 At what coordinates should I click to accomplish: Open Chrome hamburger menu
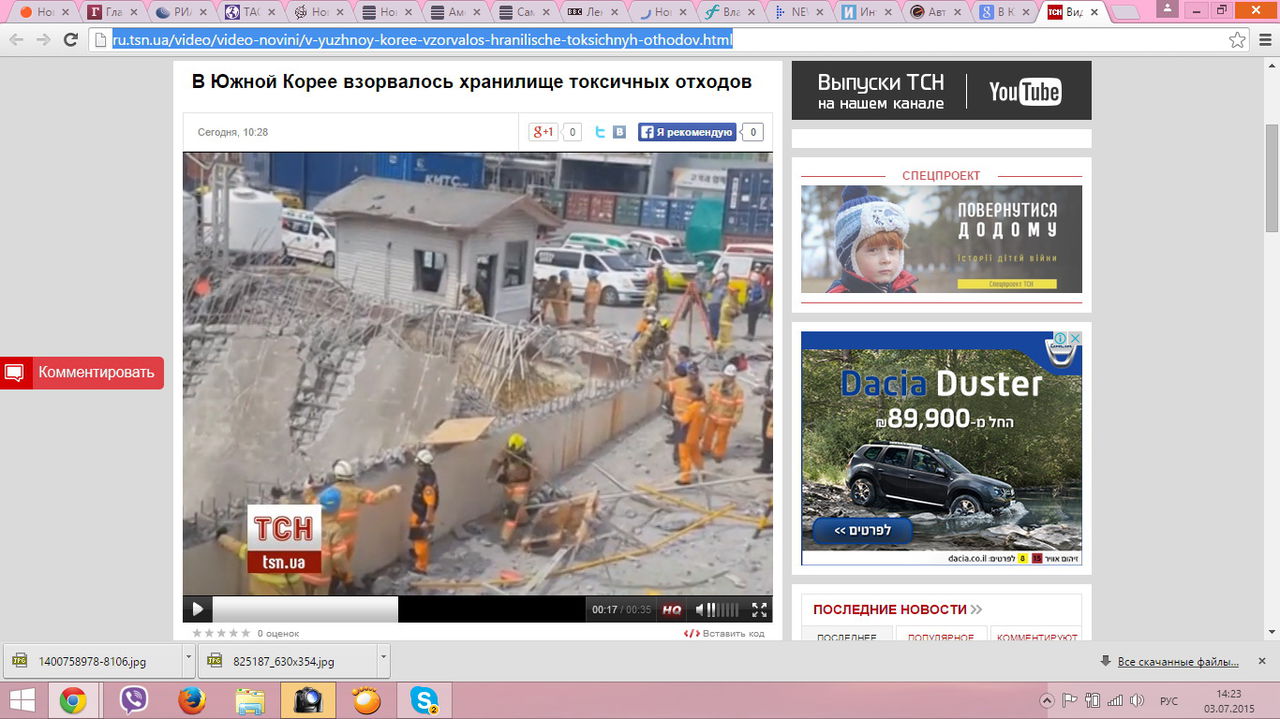(1264, 40)
